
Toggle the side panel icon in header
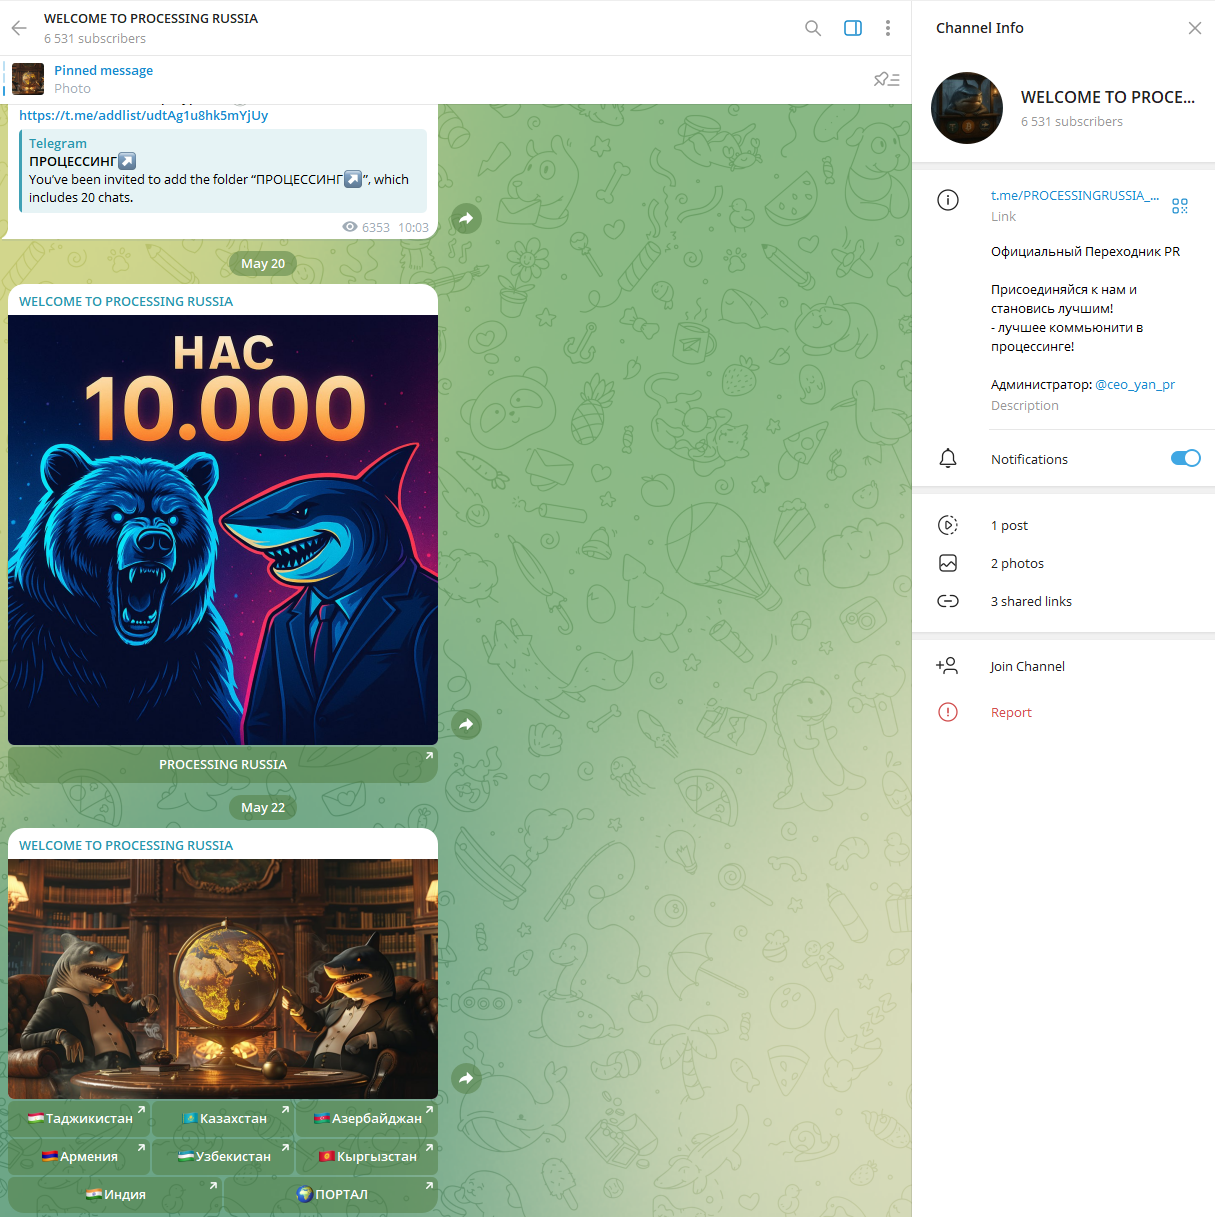853,28
